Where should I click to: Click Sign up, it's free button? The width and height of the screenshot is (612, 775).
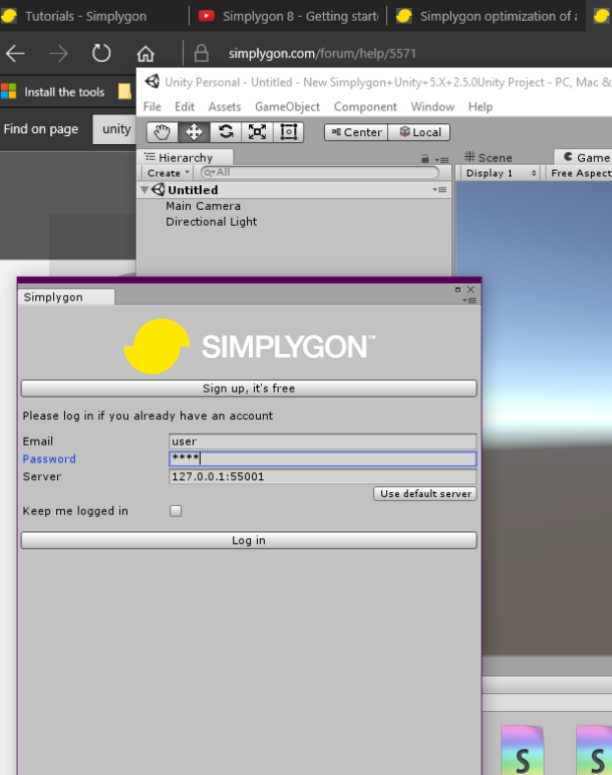pos(249,388)
